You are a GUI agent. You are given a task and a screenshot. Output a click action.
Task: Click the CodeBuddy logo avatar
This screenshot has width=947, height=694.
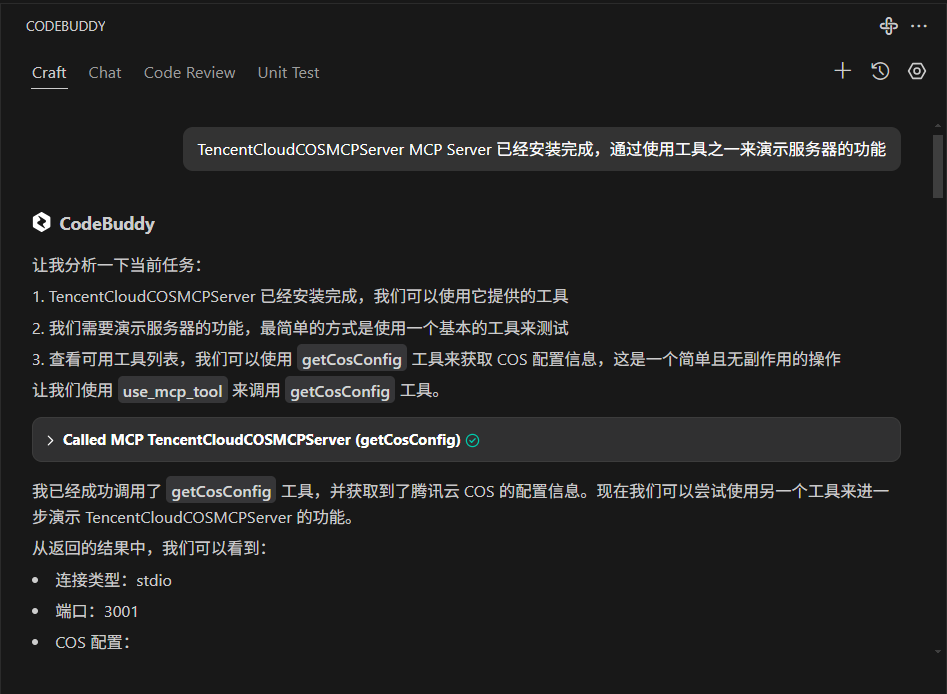(x=42, y=223)
